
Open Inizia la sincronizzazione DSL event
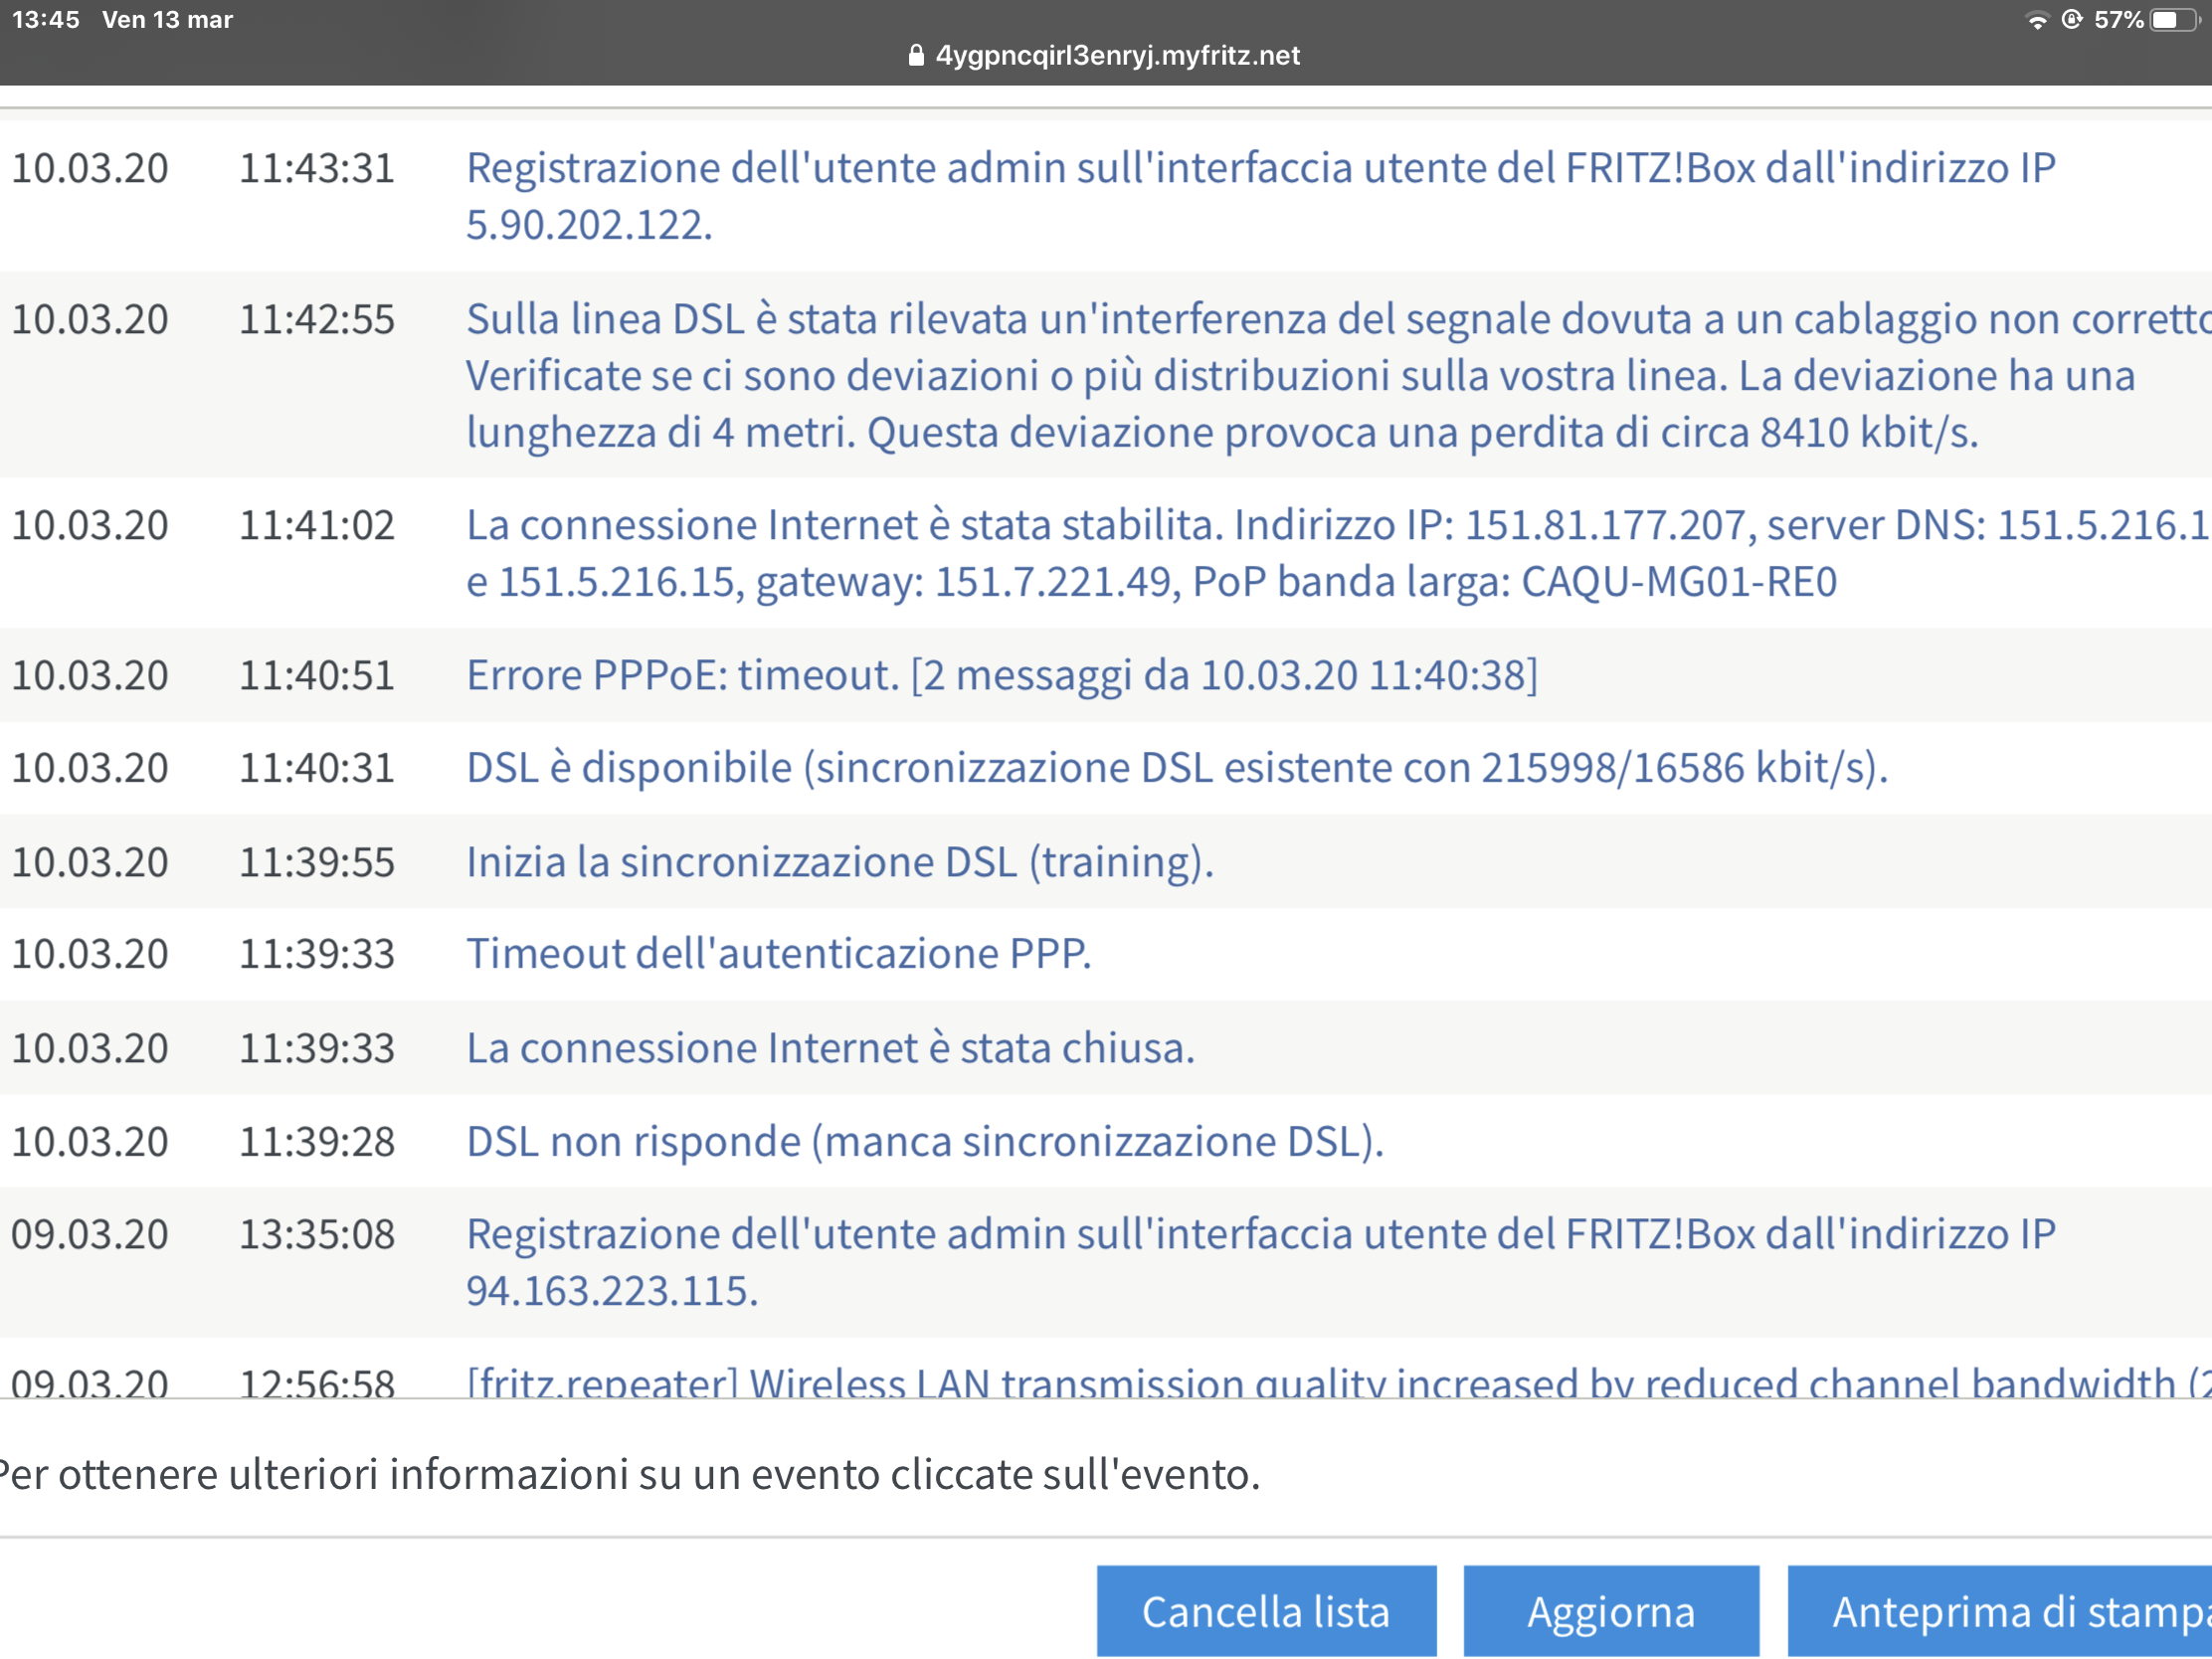[840, 862]
